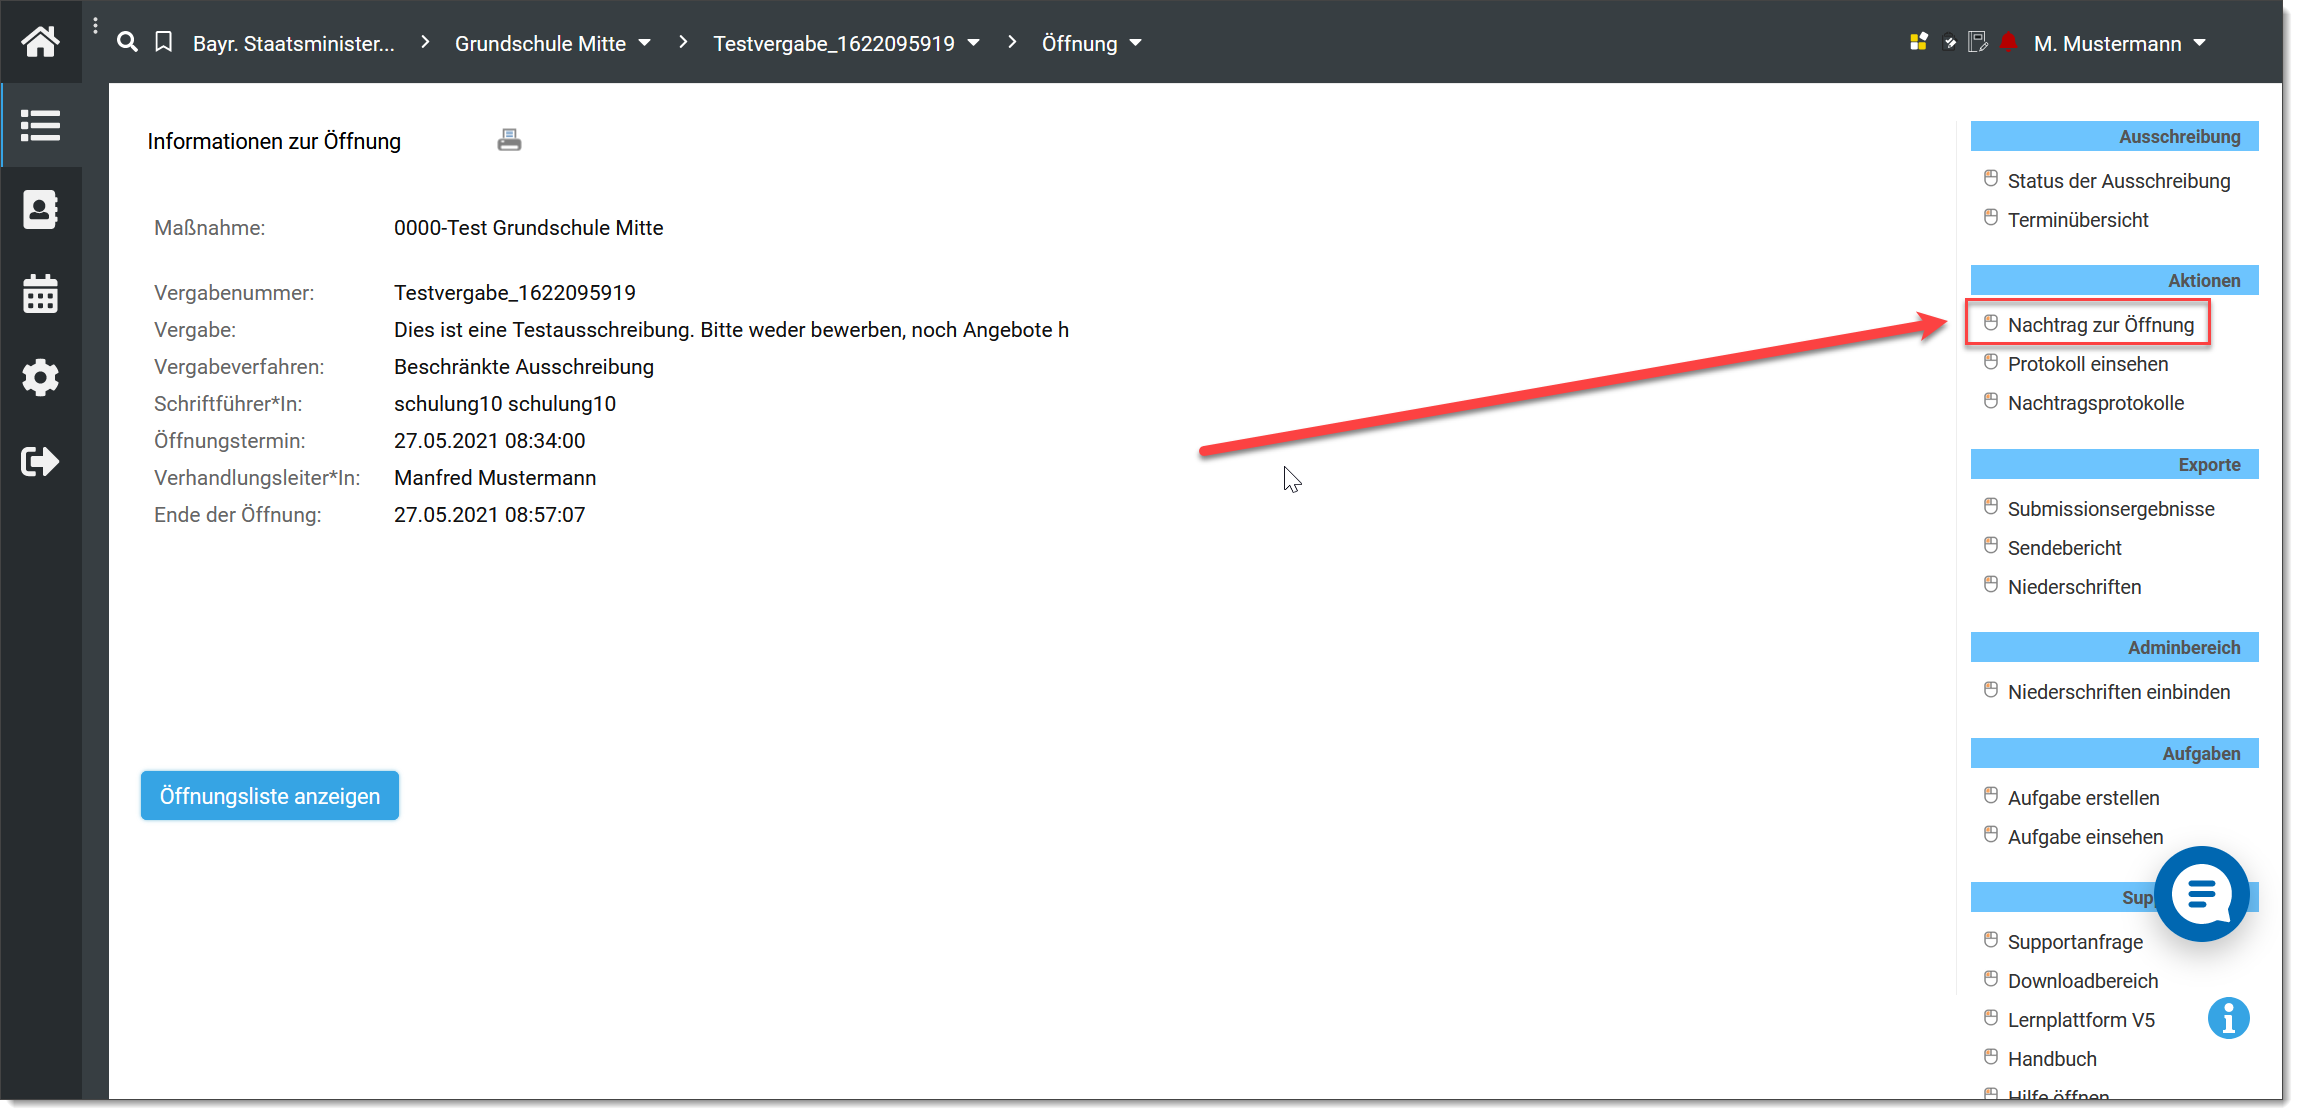The width and height of the screenshot is (2298, 1115).
Task: Open the Terminübersicht link
Action: click(2077, 220)
